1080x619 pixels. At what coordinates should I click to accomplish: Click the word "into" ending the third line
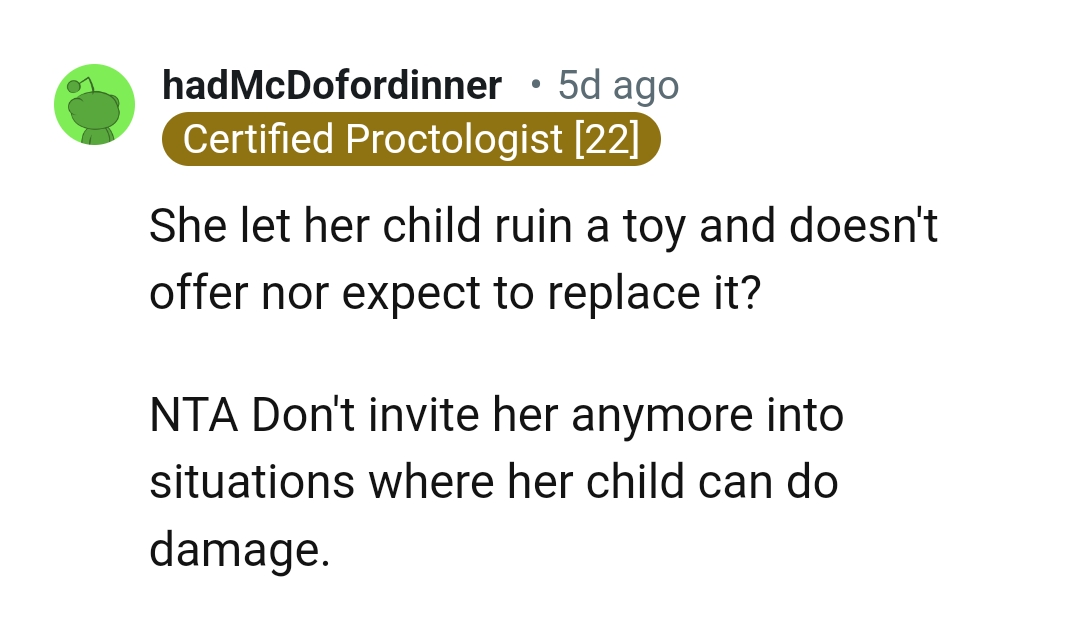805,417
